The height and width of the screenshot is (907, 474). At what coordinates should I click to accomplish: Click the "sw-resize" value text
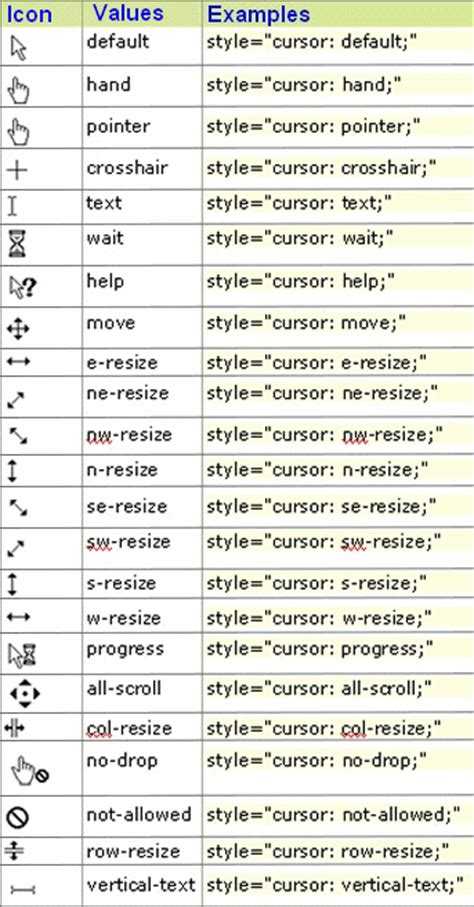pyautogui.click(x=128, y=543)
